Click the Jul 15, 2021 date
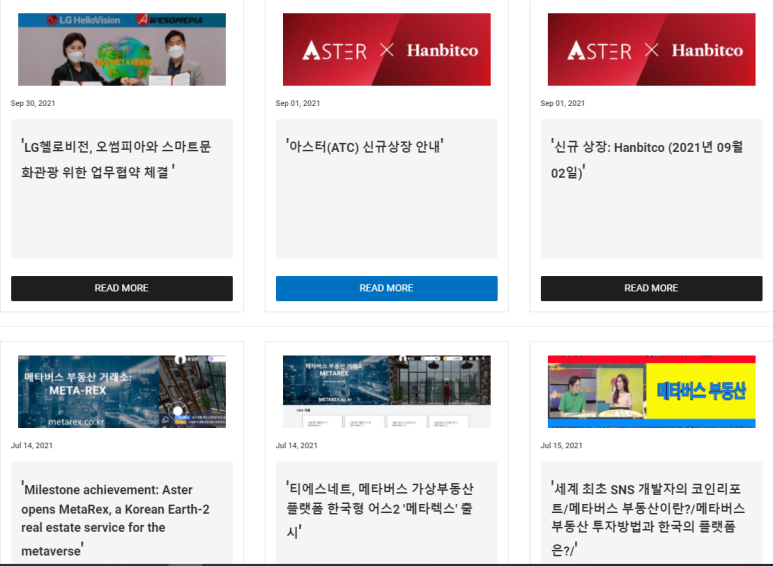This screenshot has width=773, height=566. point(561,445)
